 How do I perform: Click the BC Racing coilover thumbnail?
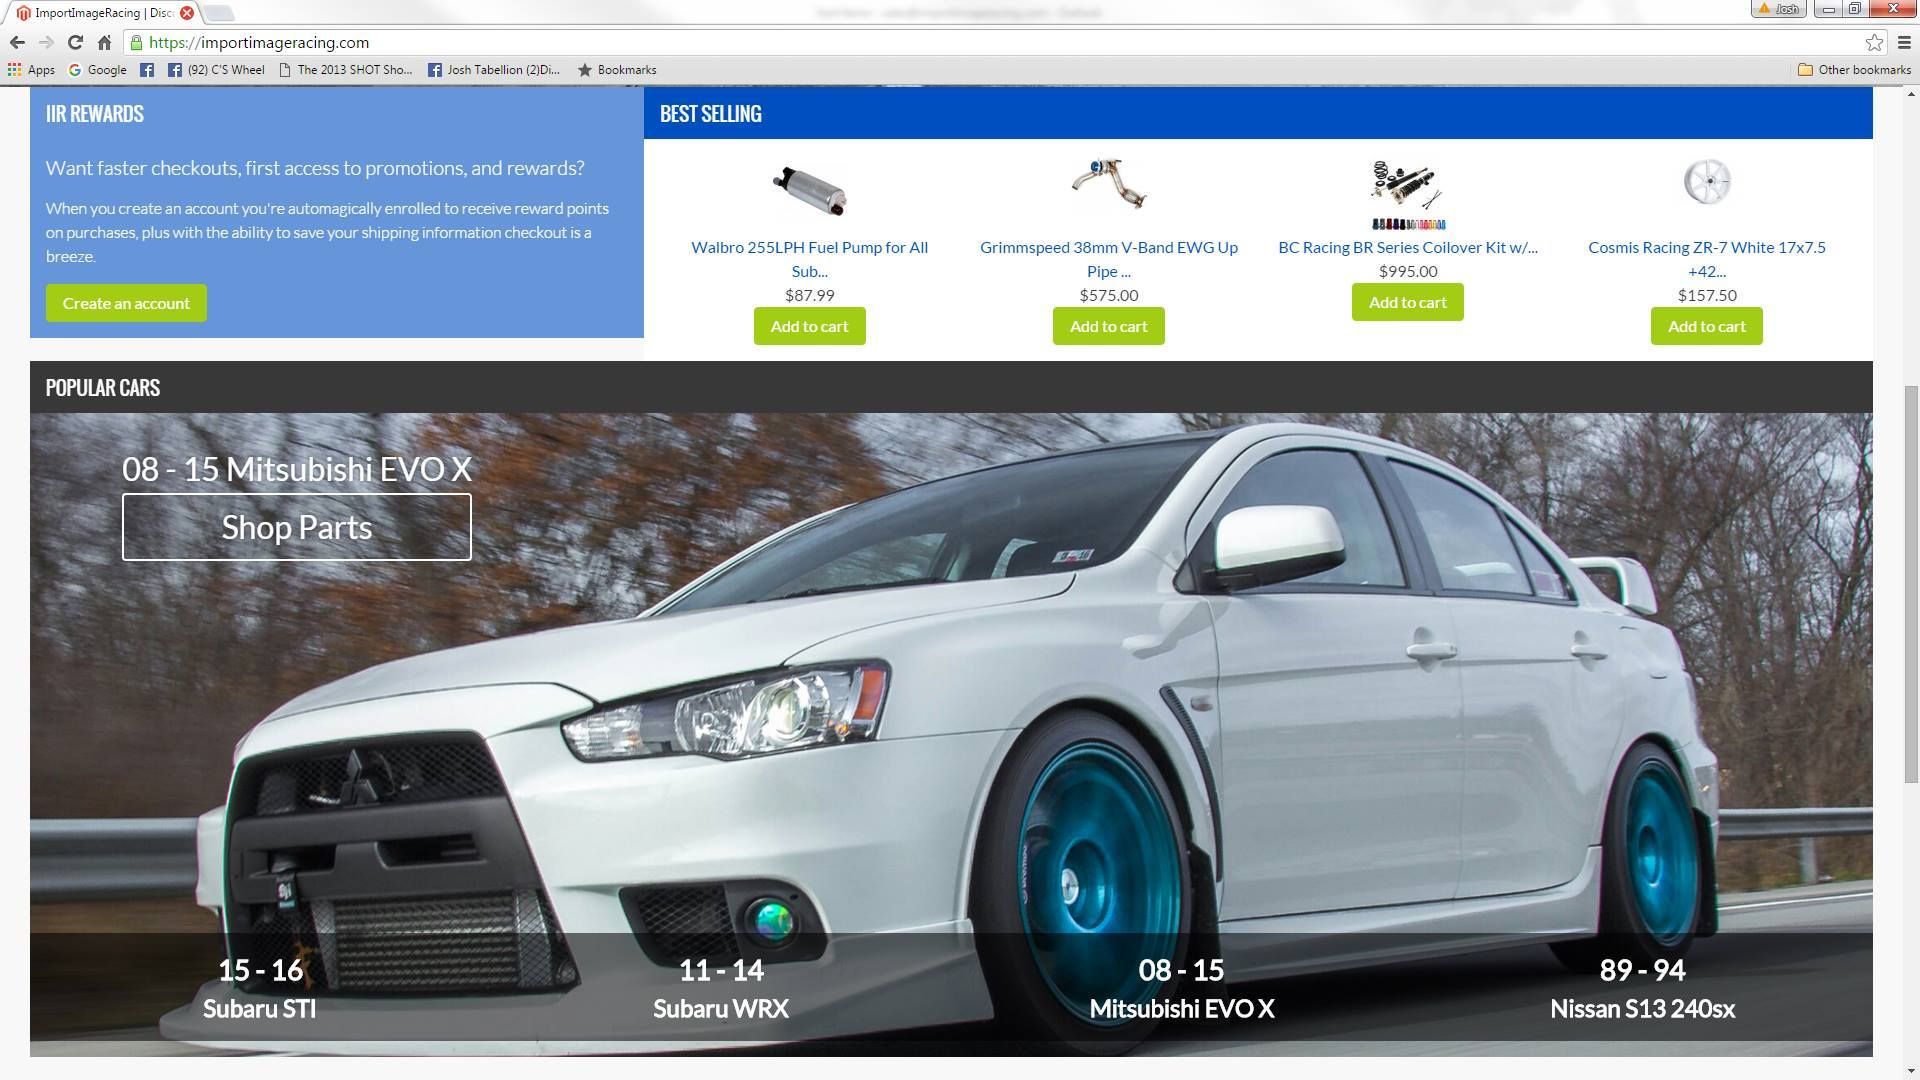point(1407,194)
